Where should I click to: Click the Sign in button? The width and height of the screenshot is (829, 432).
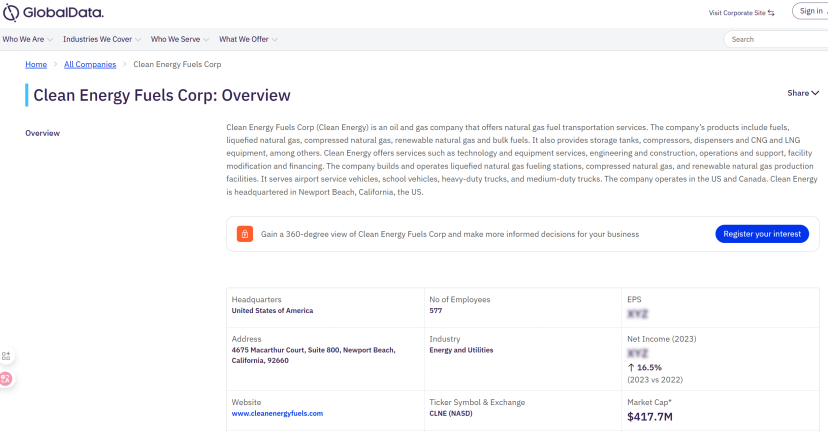tap(808, 12)
